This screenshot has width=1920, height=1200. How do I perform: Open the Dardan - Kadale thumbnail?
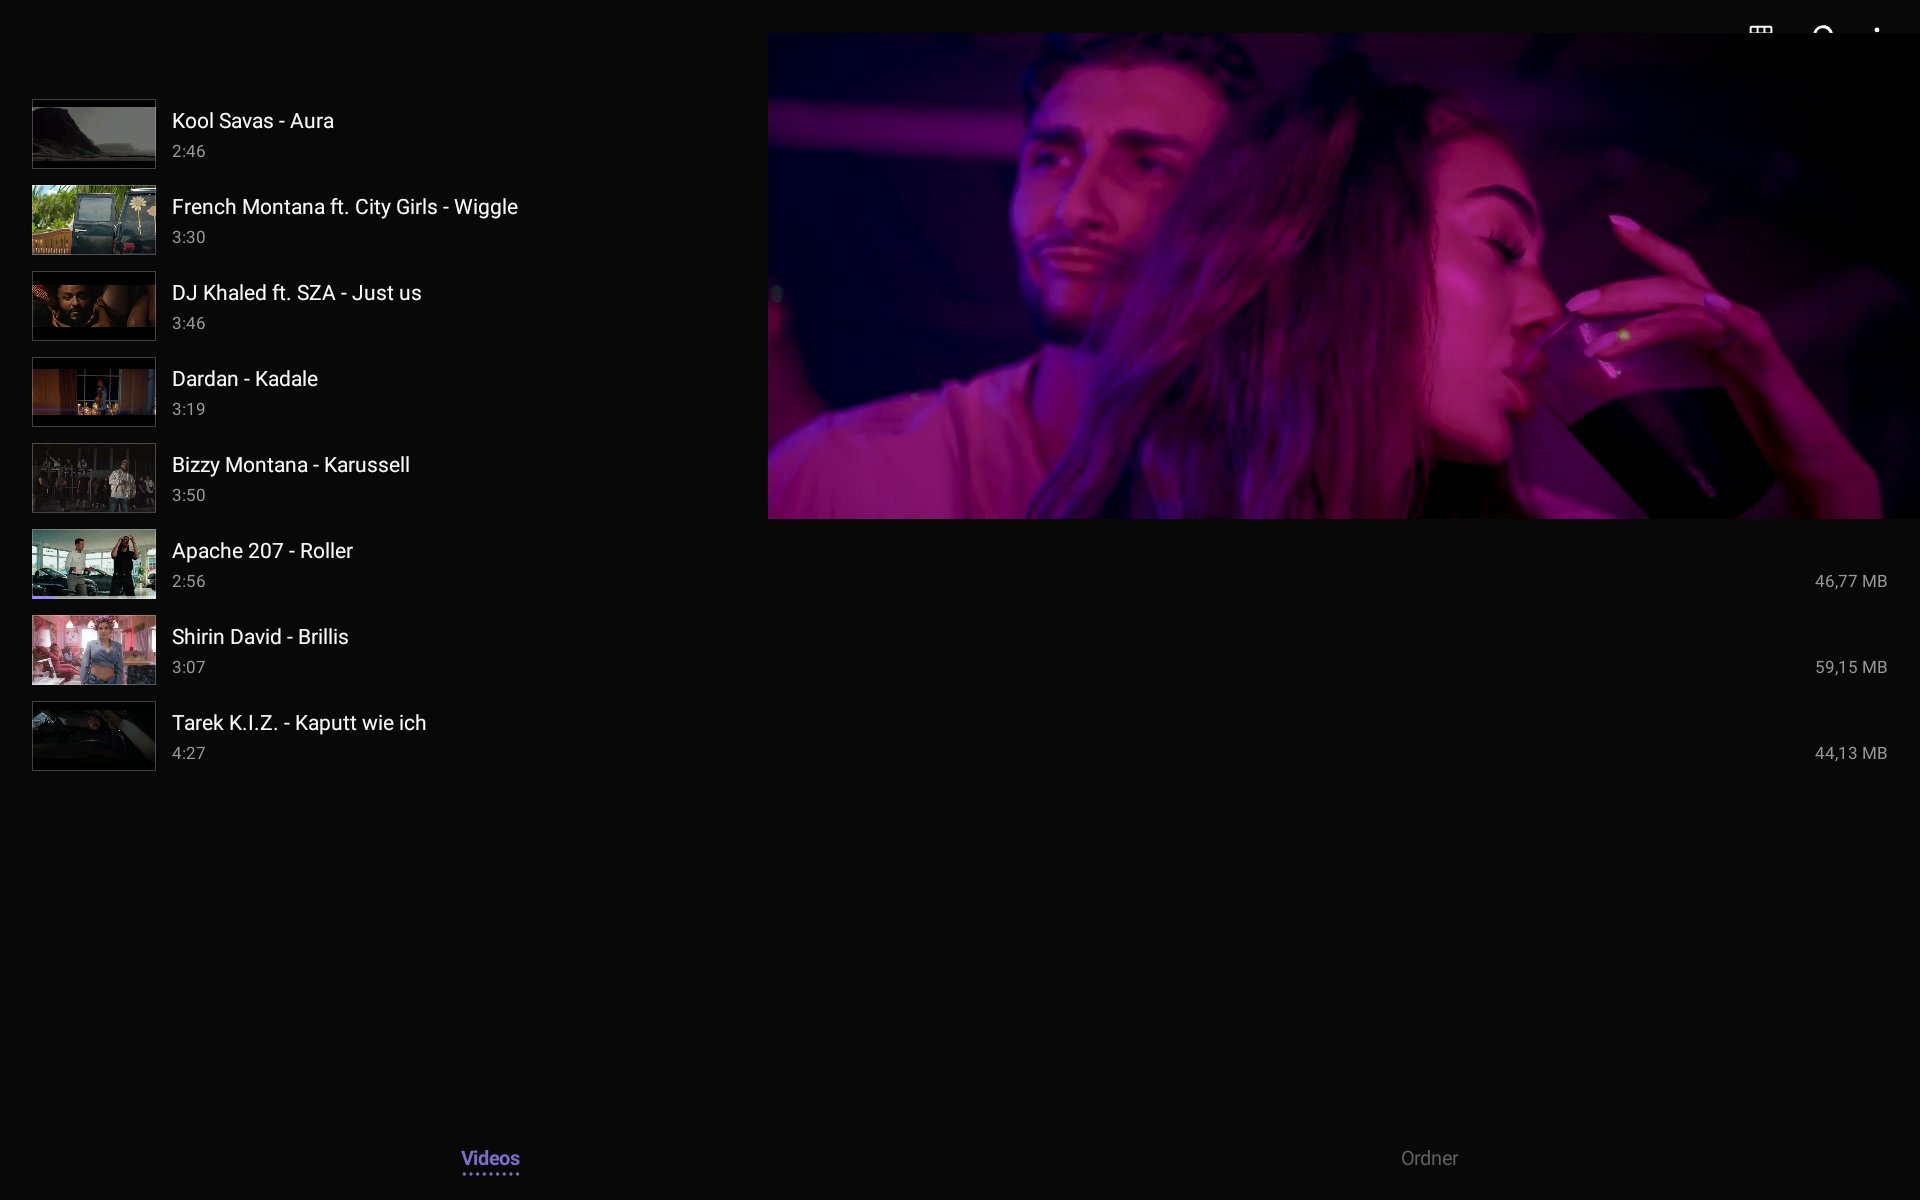coord(94,392)
